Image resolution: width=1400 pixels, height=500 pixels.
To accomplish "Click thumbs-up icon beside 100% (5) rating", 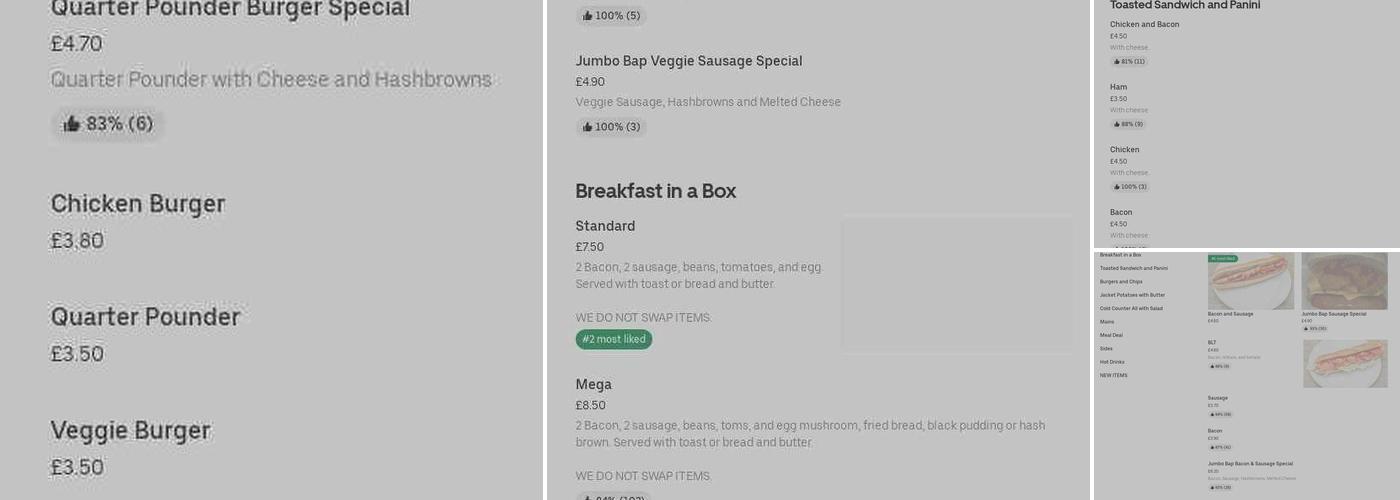I will [587, 16].
